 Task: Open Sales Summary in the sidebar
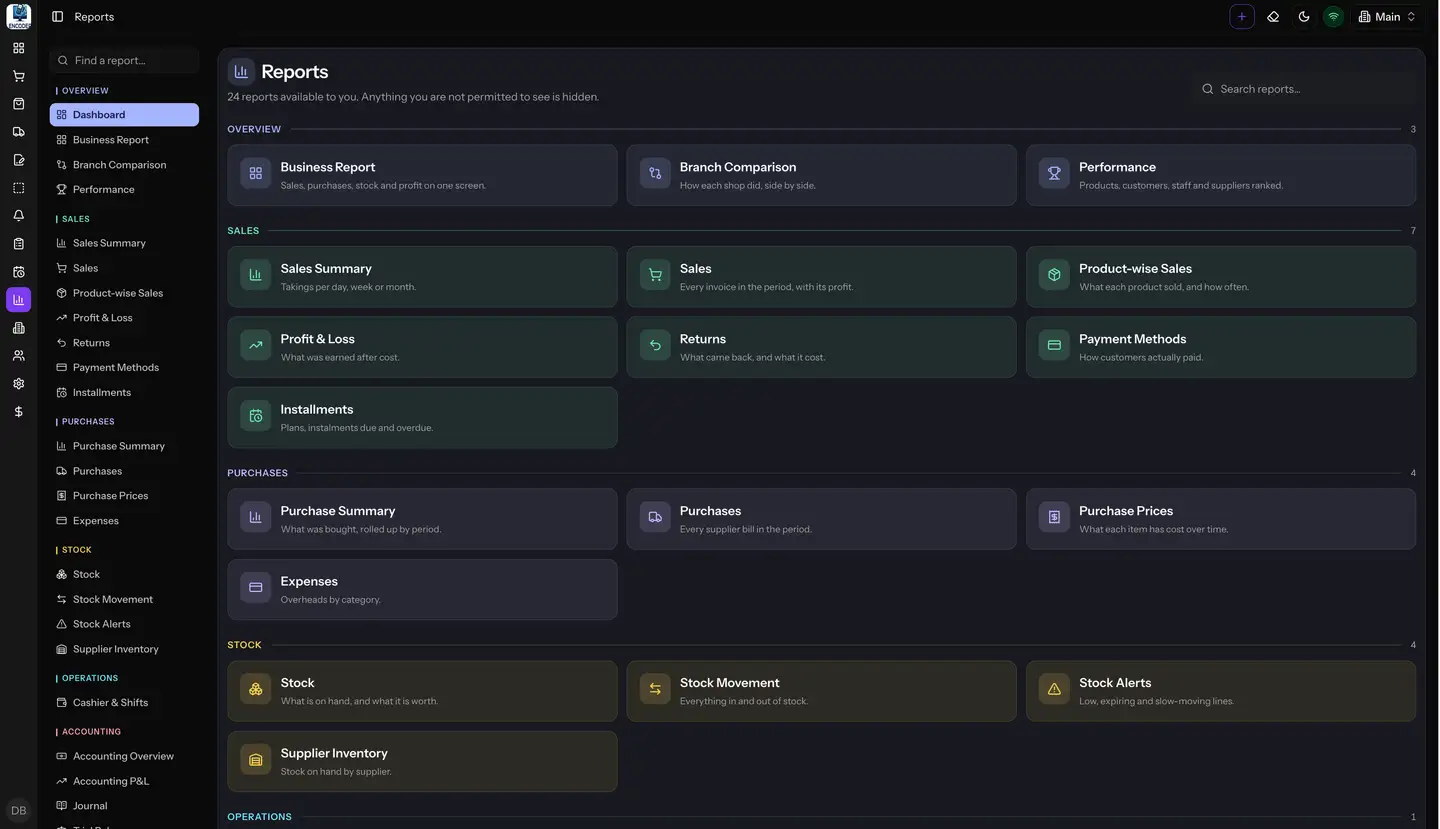pos(124,243)
